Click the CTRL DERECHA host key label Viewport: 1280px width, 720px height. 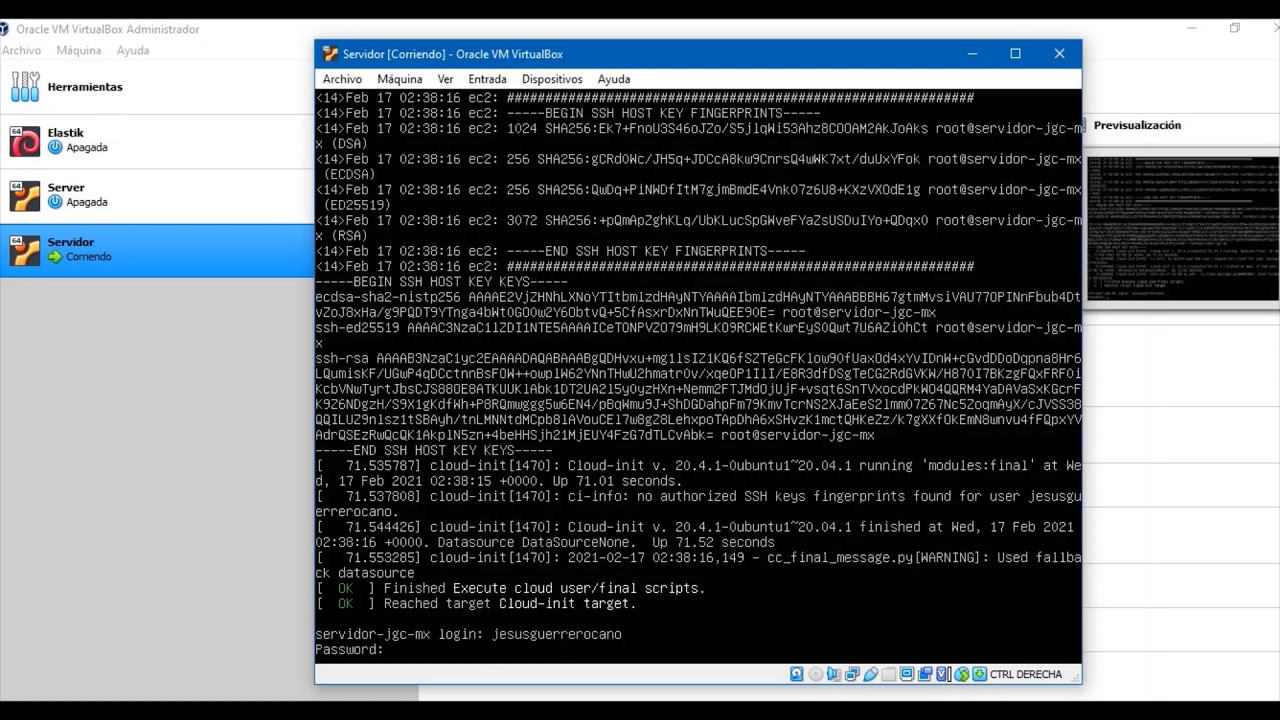[1026, 675]
